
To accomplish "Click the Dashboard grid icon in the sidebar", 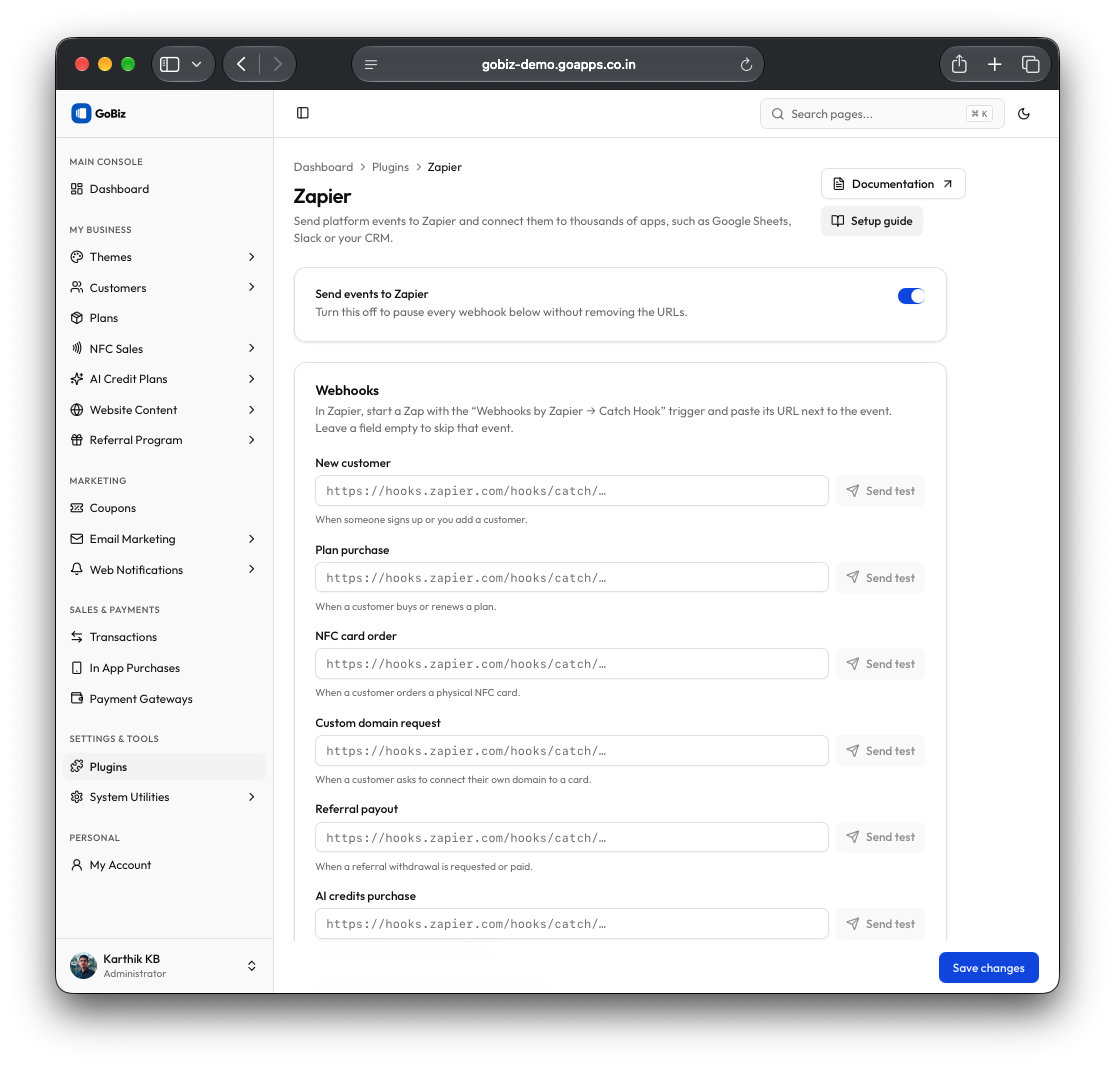I will 77,189.
